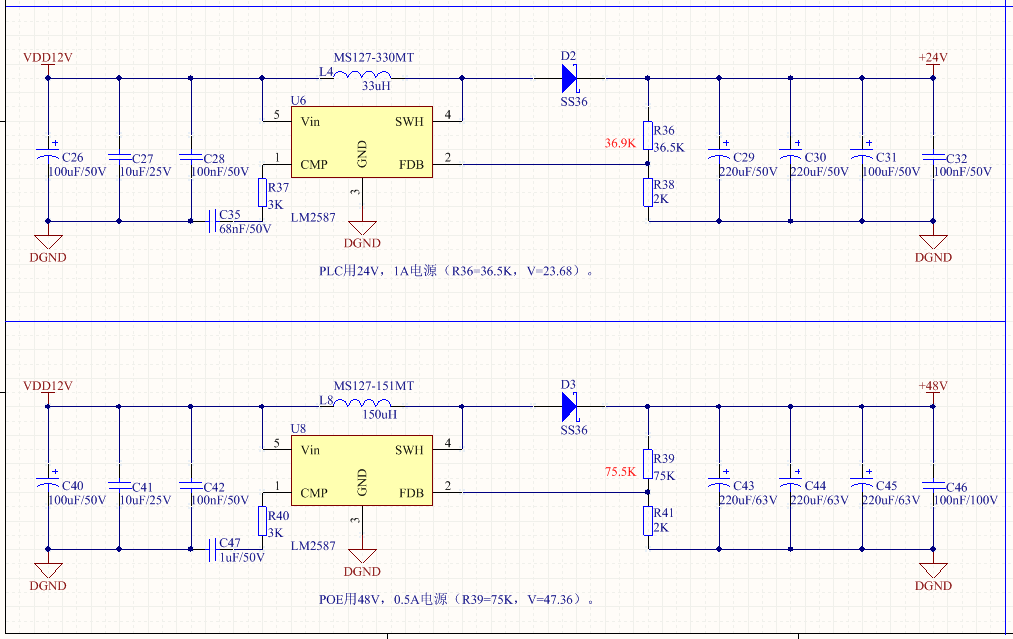1013x639 pixels.
Task: Select polarized capacitor C29 symbol
Action: tap(719, 152)
